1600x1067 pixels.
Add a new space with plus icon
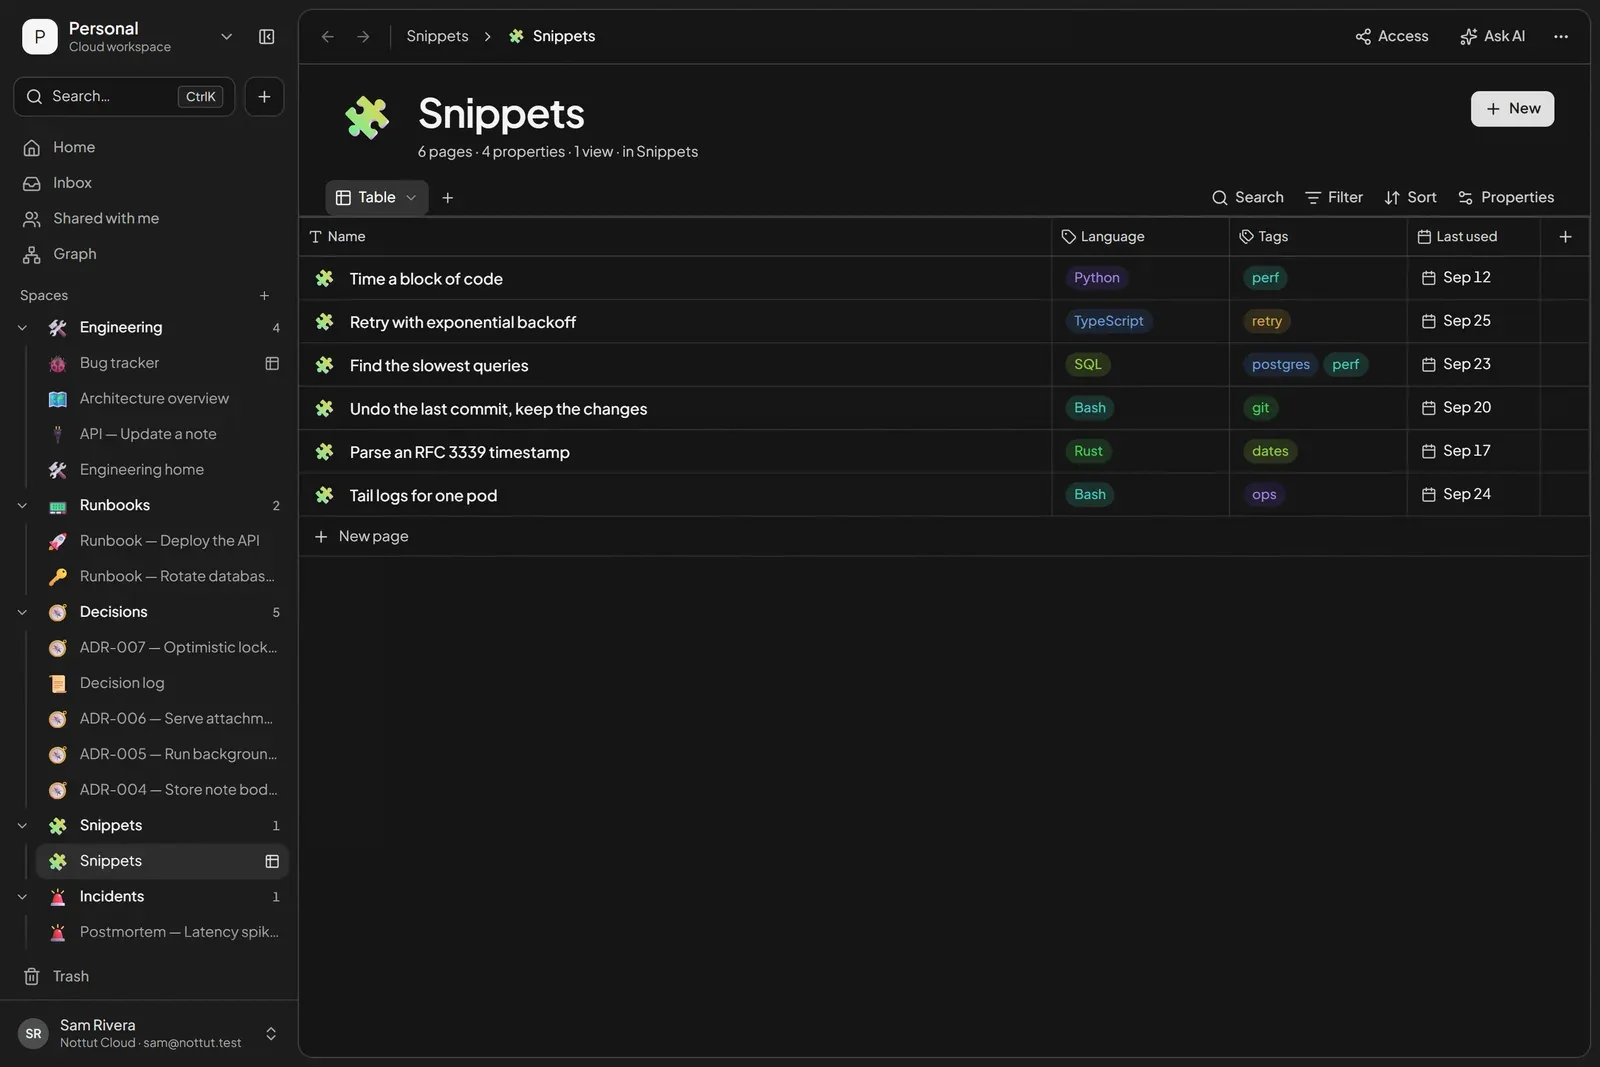pyautogui.click(x=264, y=296)
